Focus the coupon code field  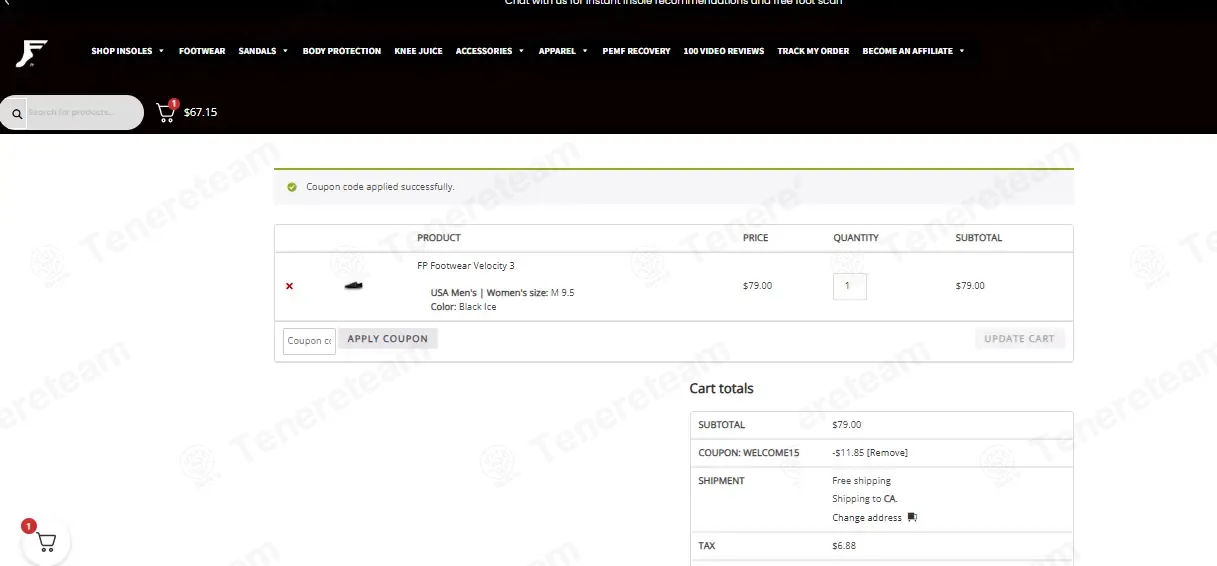coord(309,341)
